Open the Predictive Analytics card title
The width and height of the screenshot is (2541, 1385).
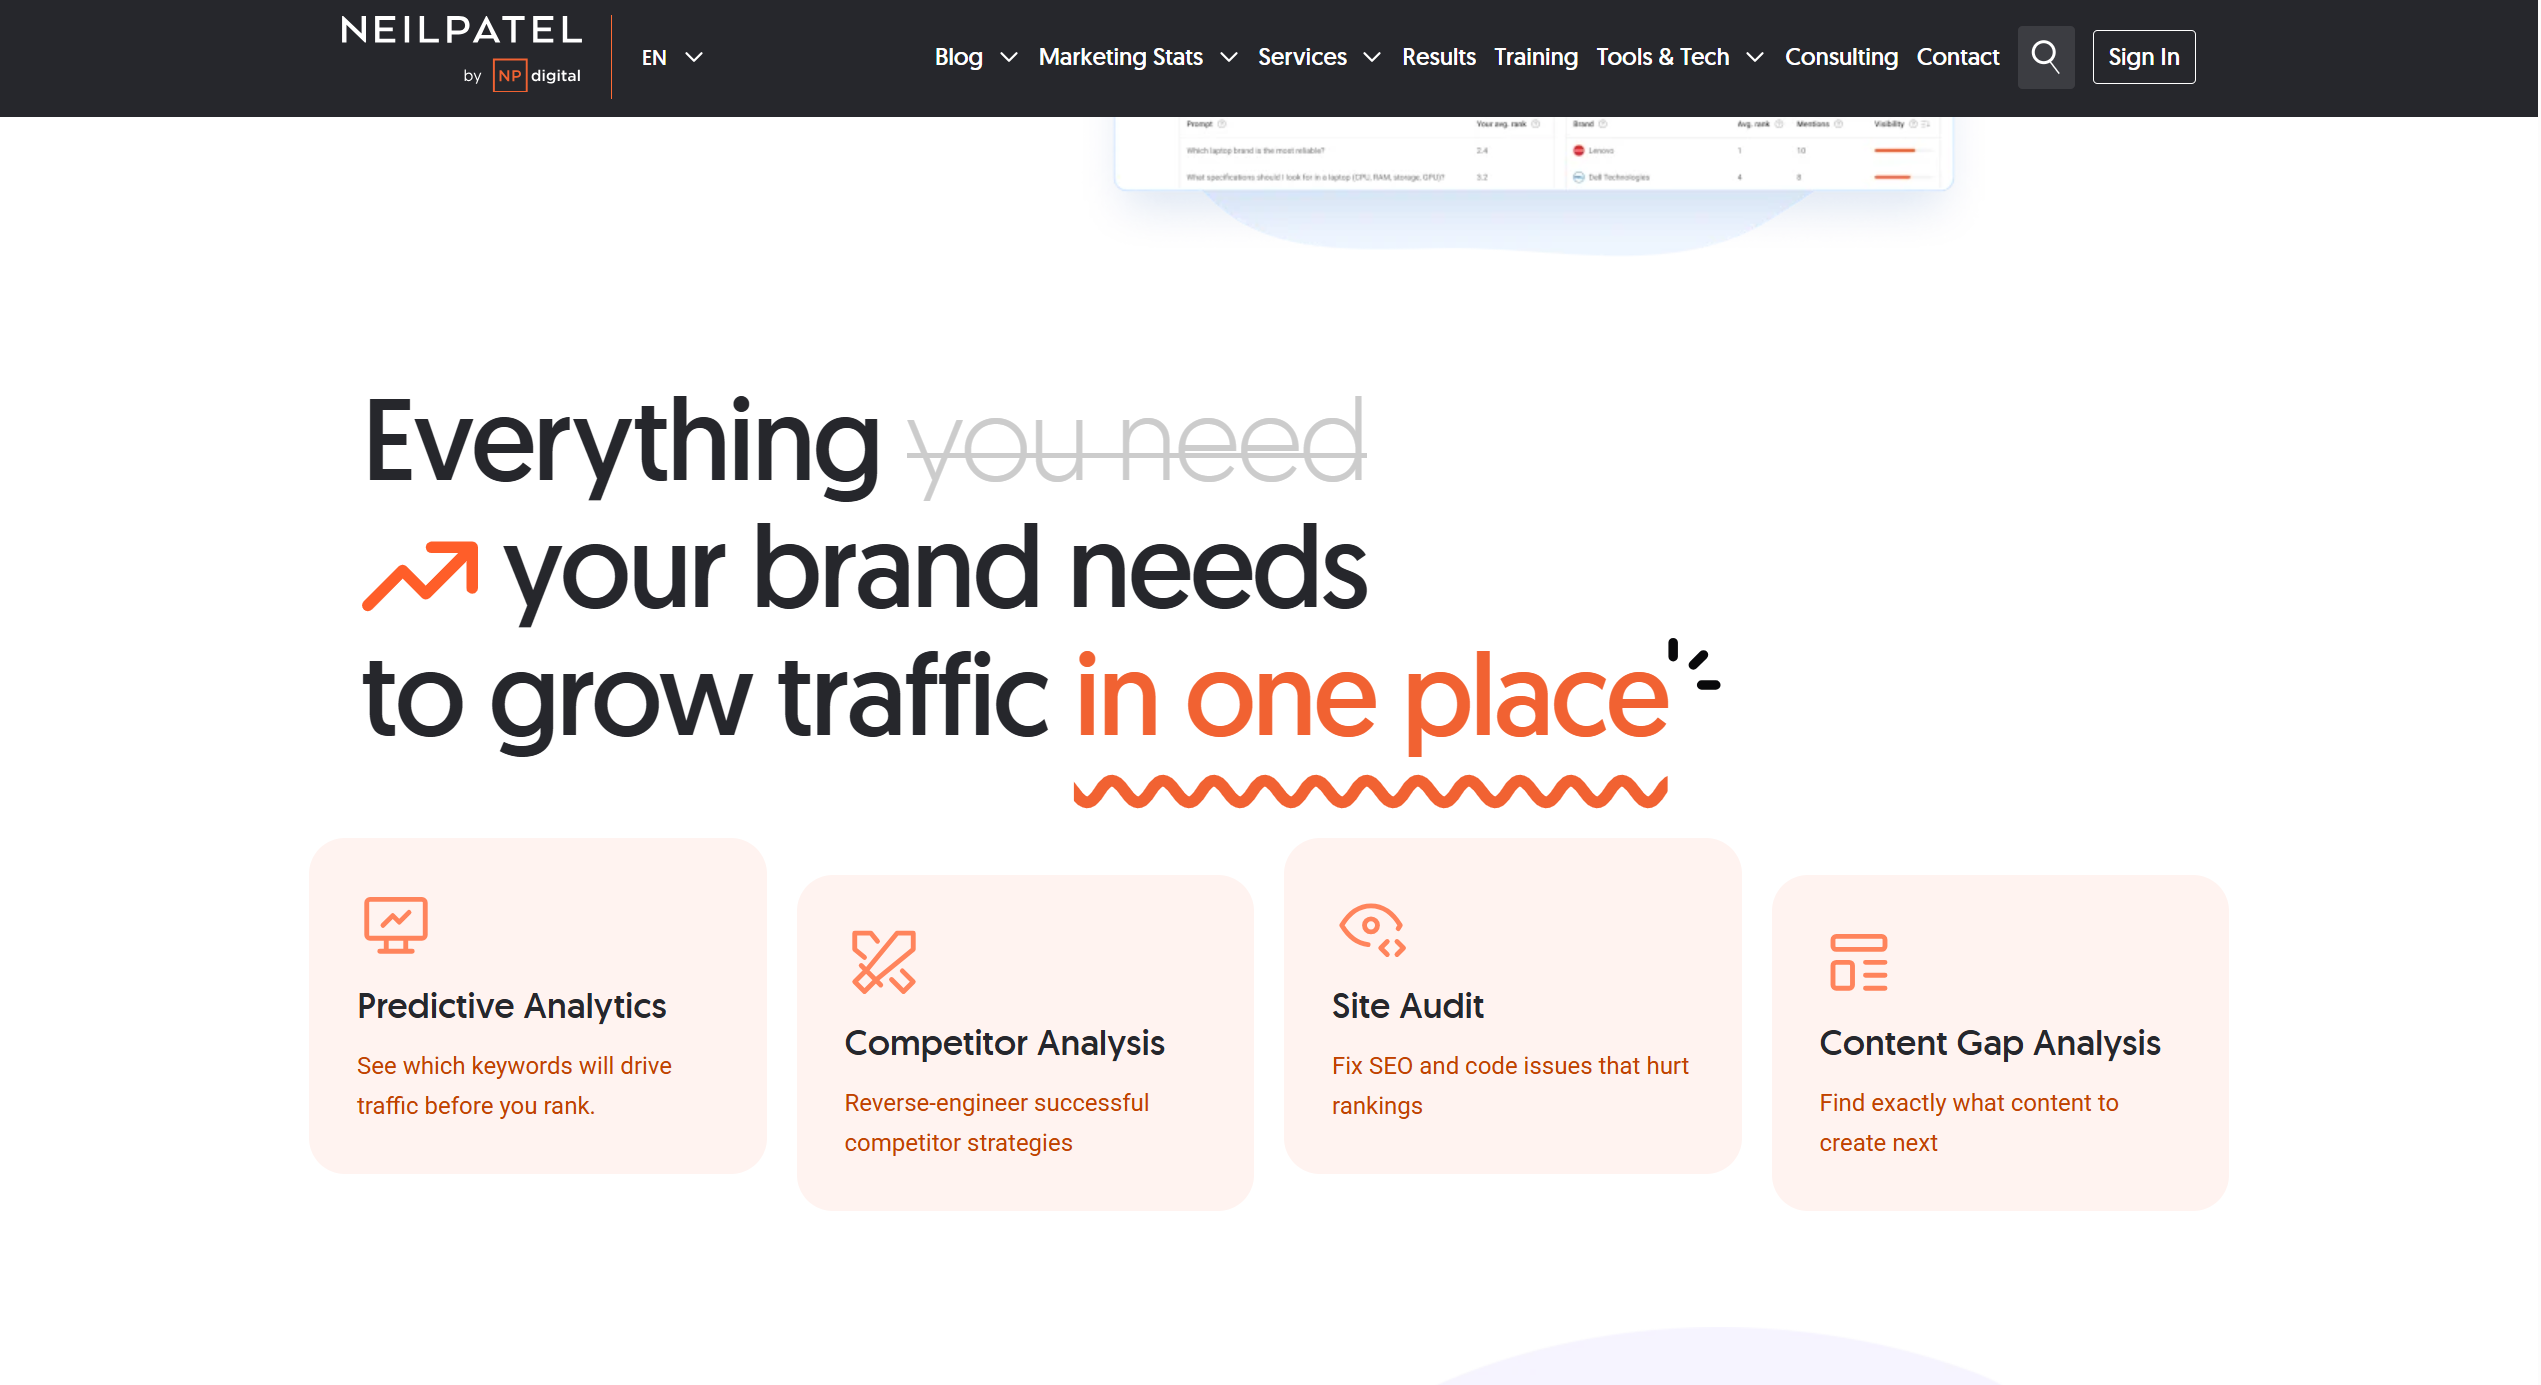coord(512,1006)
